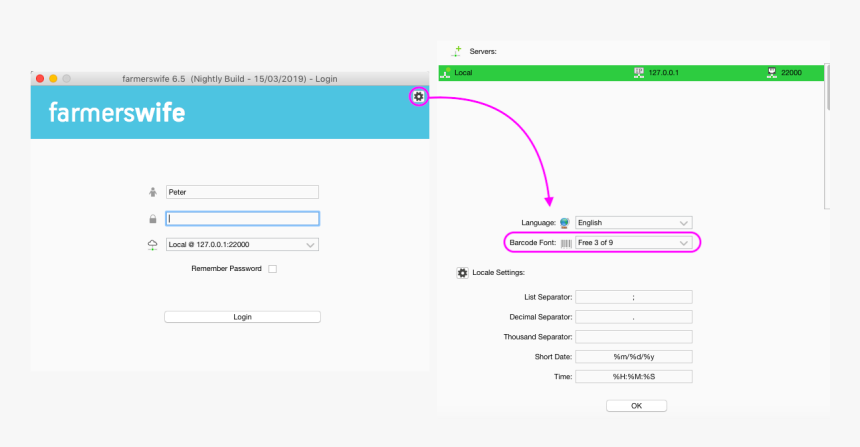Open the Barcode Font dropdown Free 3 of 9

(x=633, y=242)
